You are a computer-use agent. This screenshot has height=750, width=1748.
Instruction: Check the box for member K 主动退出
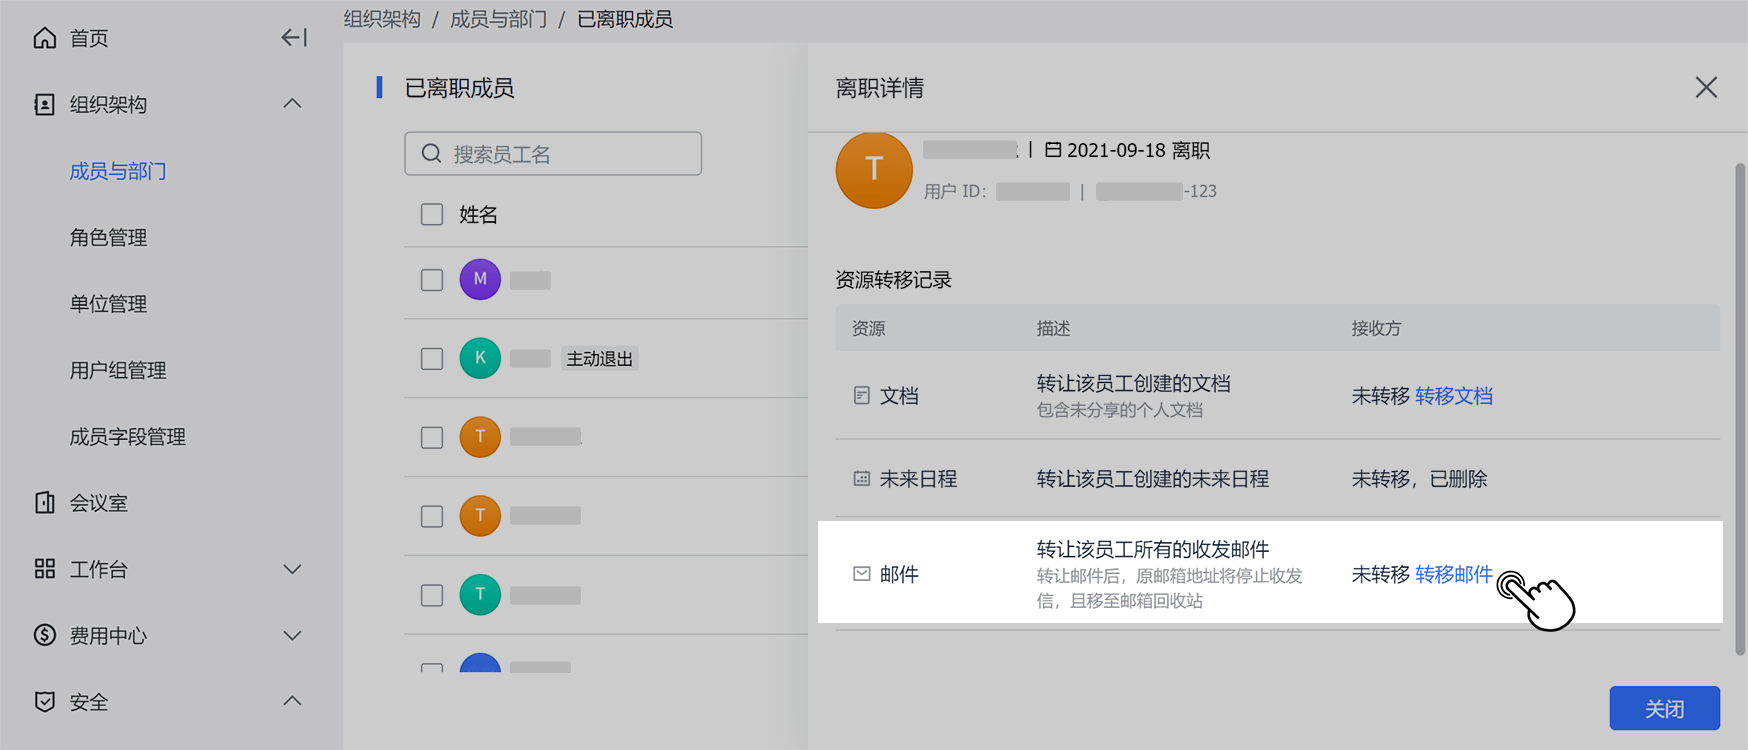click(x=432, y=358)
